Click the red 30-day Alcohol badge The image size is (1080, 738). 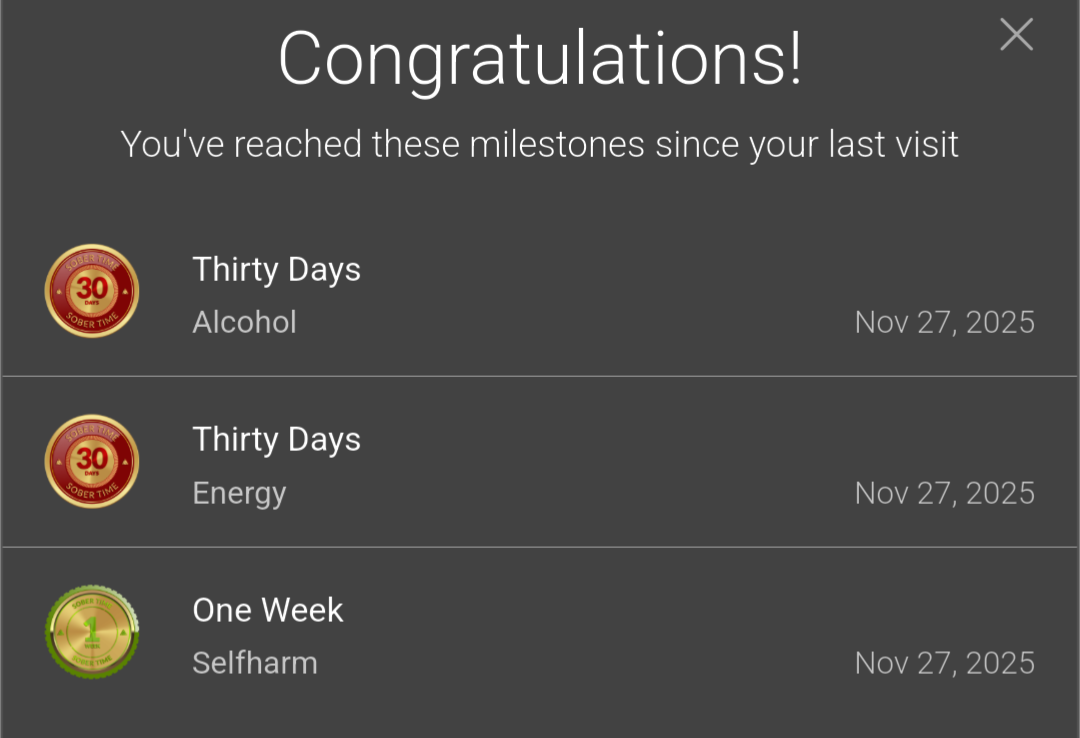tap(92, 291)
